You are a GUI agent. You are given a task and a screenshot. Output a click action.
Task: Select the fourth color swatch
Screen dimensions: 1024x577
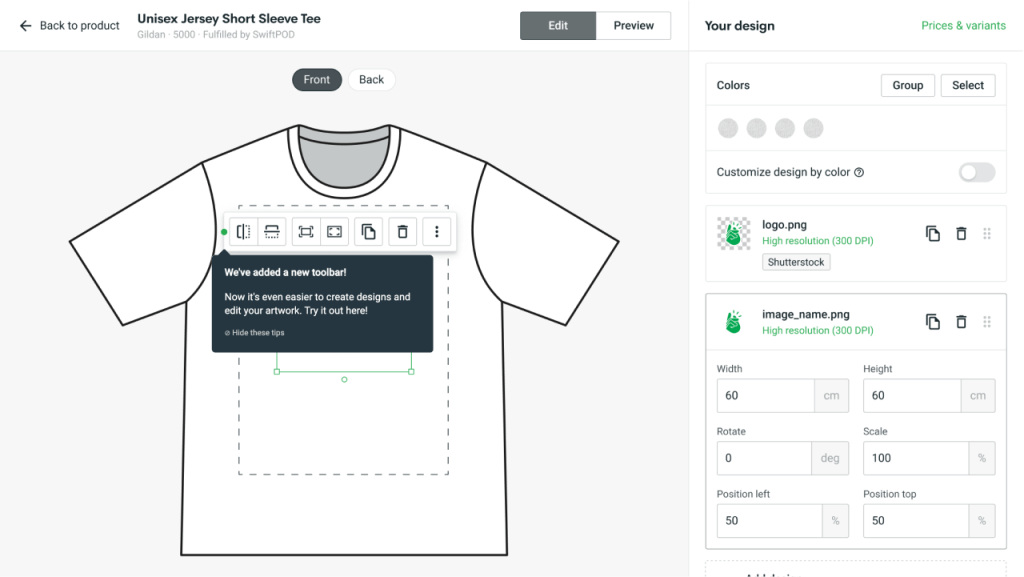click(x=813, y=129)
